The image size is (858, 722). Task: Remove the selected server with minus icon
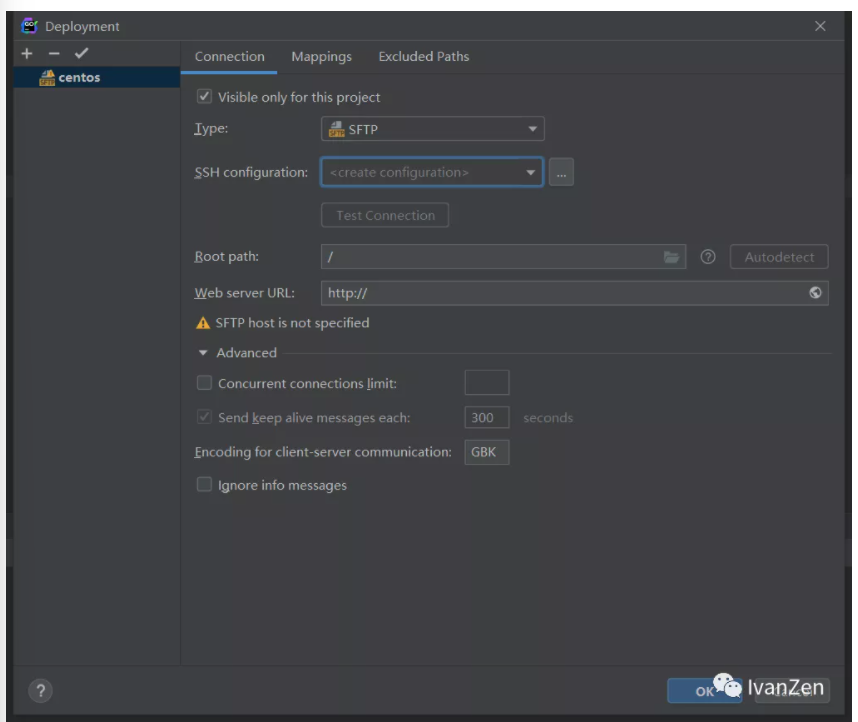point(54,54)
